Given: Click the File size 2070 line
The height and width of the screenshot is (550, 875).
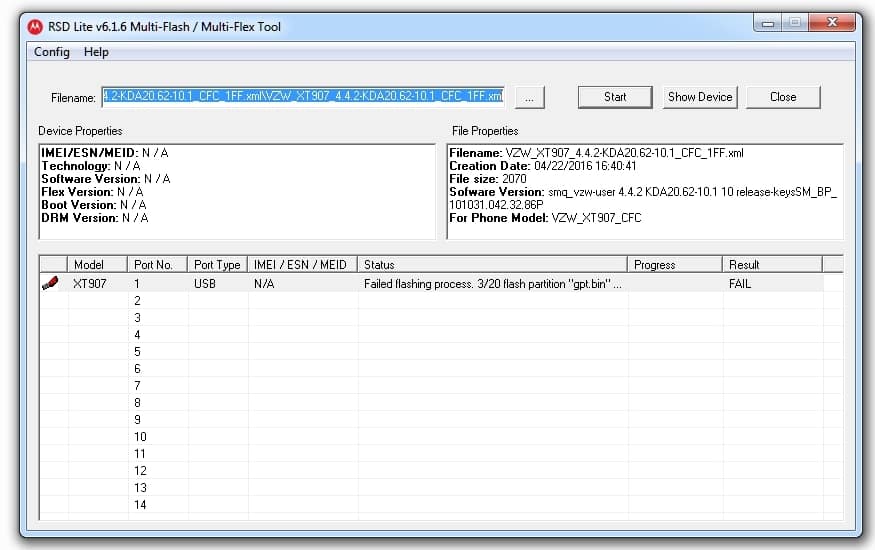Looking at the screenshot, I should point(488,178).
